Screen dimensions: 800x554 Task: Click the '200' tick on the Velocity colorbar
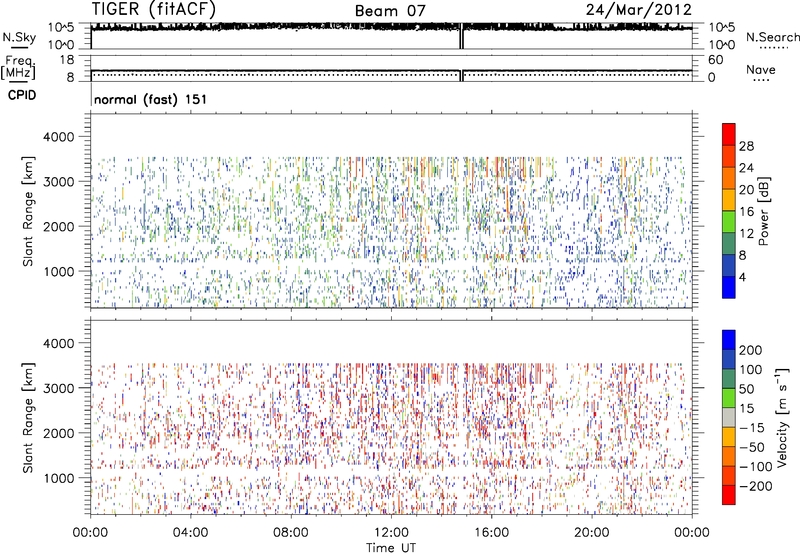[x=751, y=350]
